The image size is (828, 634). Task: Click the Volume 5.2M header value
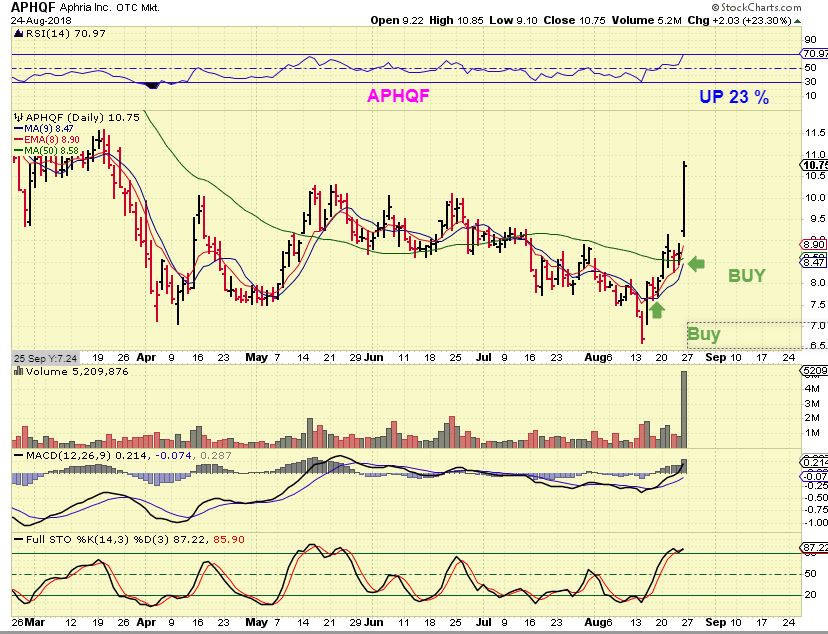647,21
